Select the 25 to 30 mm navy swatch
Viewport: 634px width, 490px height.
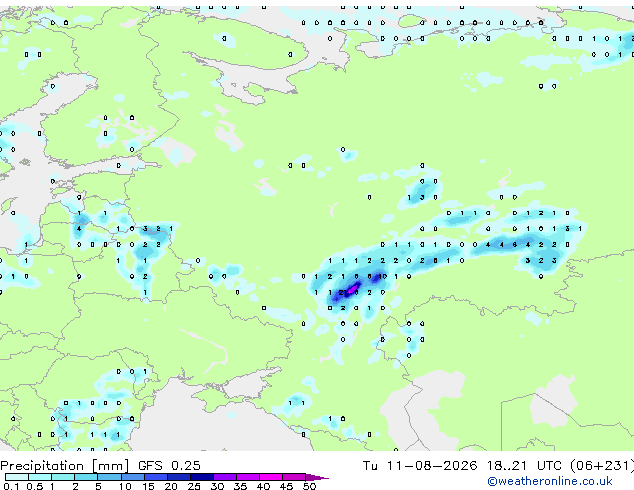[202, 477]
